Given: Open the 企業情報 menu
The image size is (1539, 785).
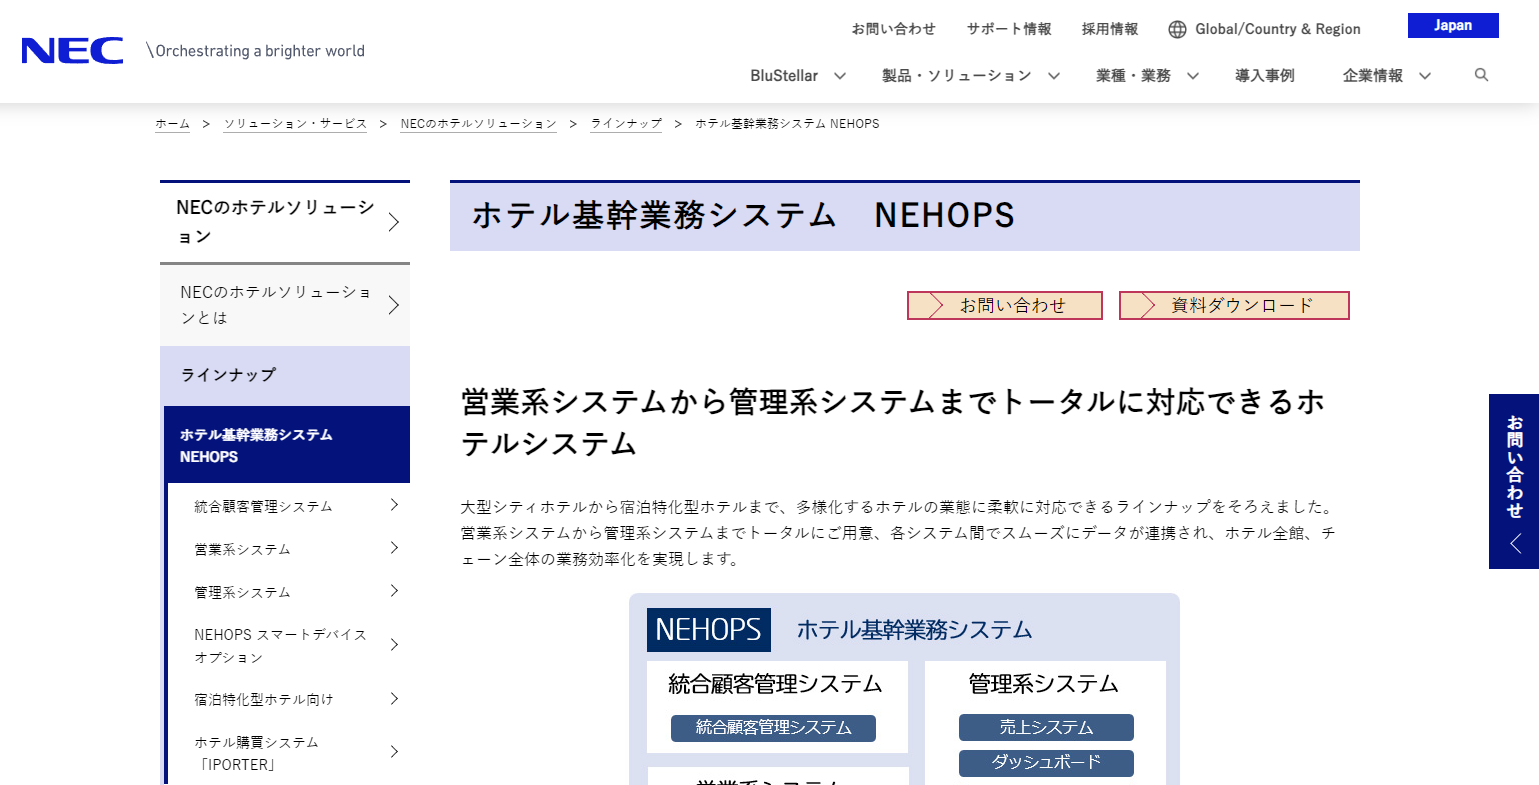Looking at the screenshot, I should [x=1372, y=76].
